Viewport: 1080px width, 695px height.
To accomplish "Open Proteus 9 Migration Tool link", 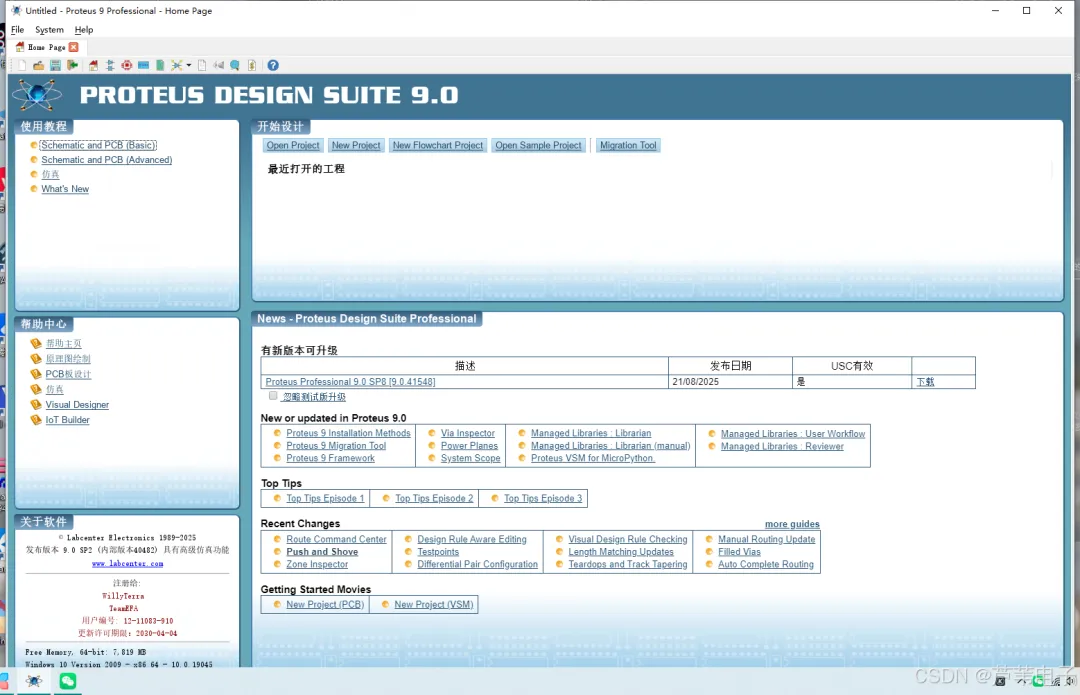I will point(336,446).
